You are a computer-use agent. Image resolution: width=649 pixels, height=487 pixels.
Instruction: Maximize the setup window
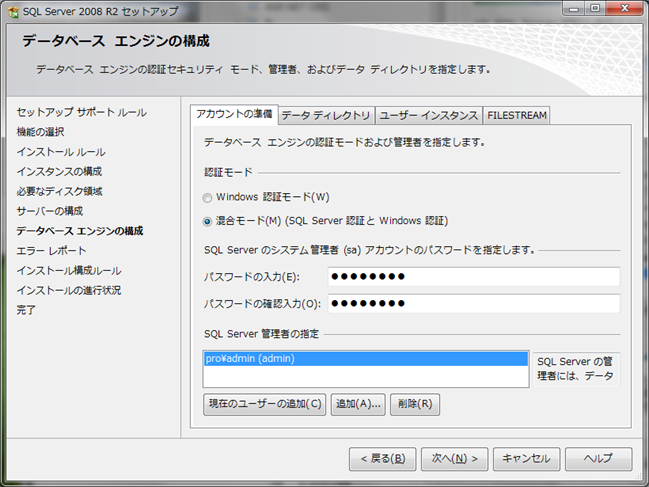(595, 9)
